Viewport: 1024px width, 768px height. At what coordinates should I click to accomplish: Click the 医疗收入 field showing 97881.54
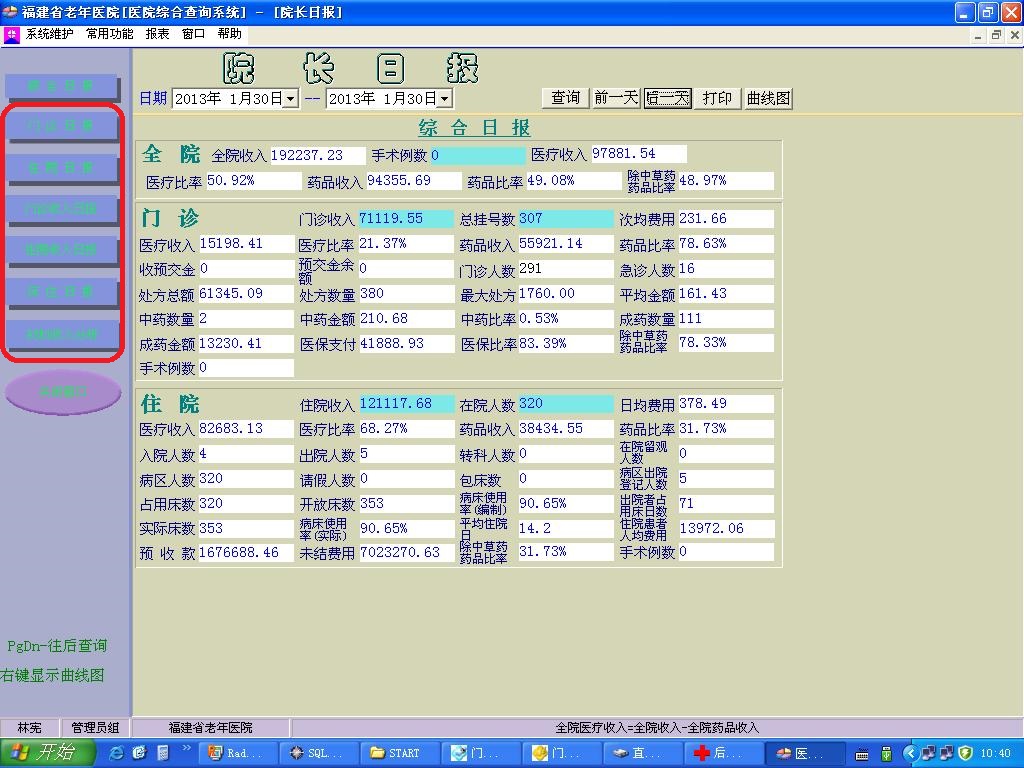coord(638,154)
